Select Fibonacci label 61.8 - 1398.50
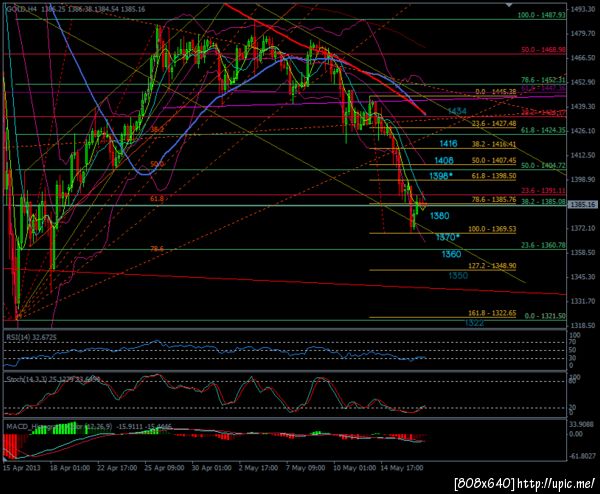The height and width of the screenshot is (494, 600). pyautogui.click(x=494, y=176)
